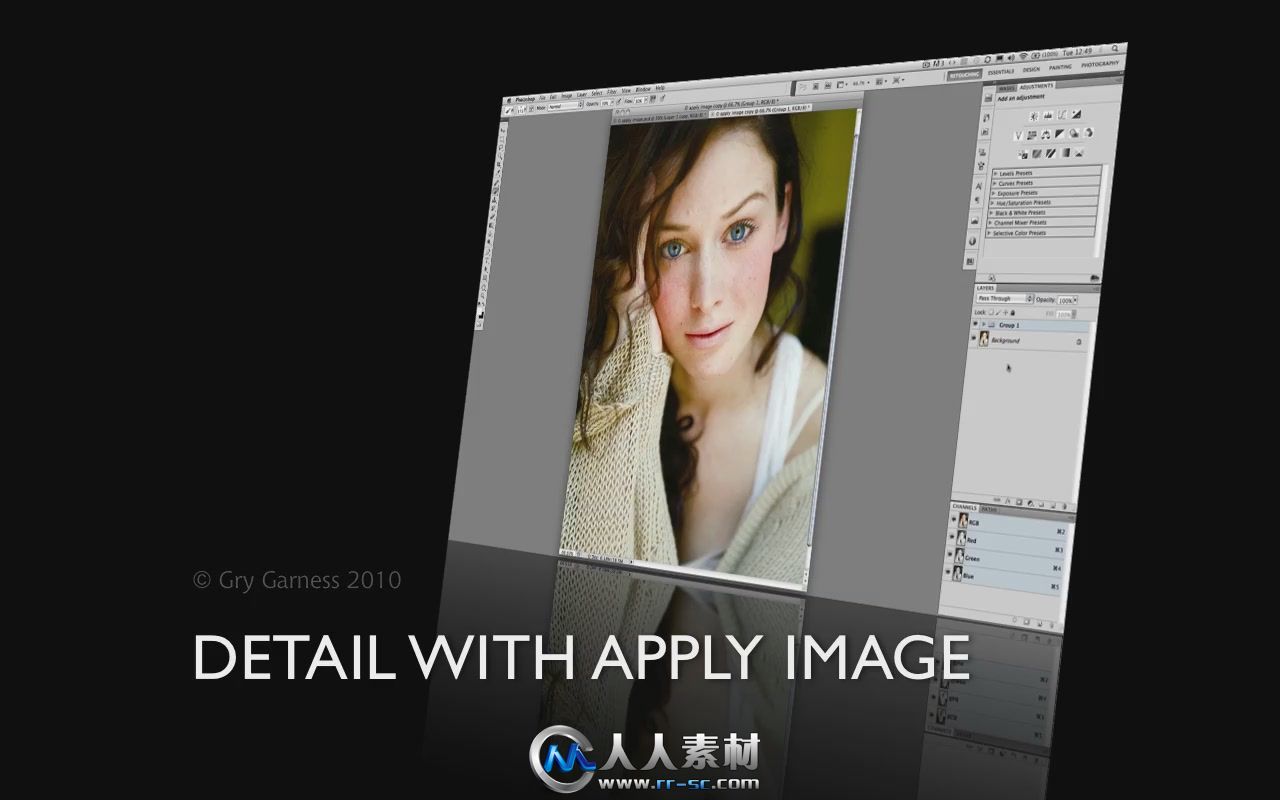Hide the Group 1 layer
Screen dimensions: 1280x800
pos(975,324)
